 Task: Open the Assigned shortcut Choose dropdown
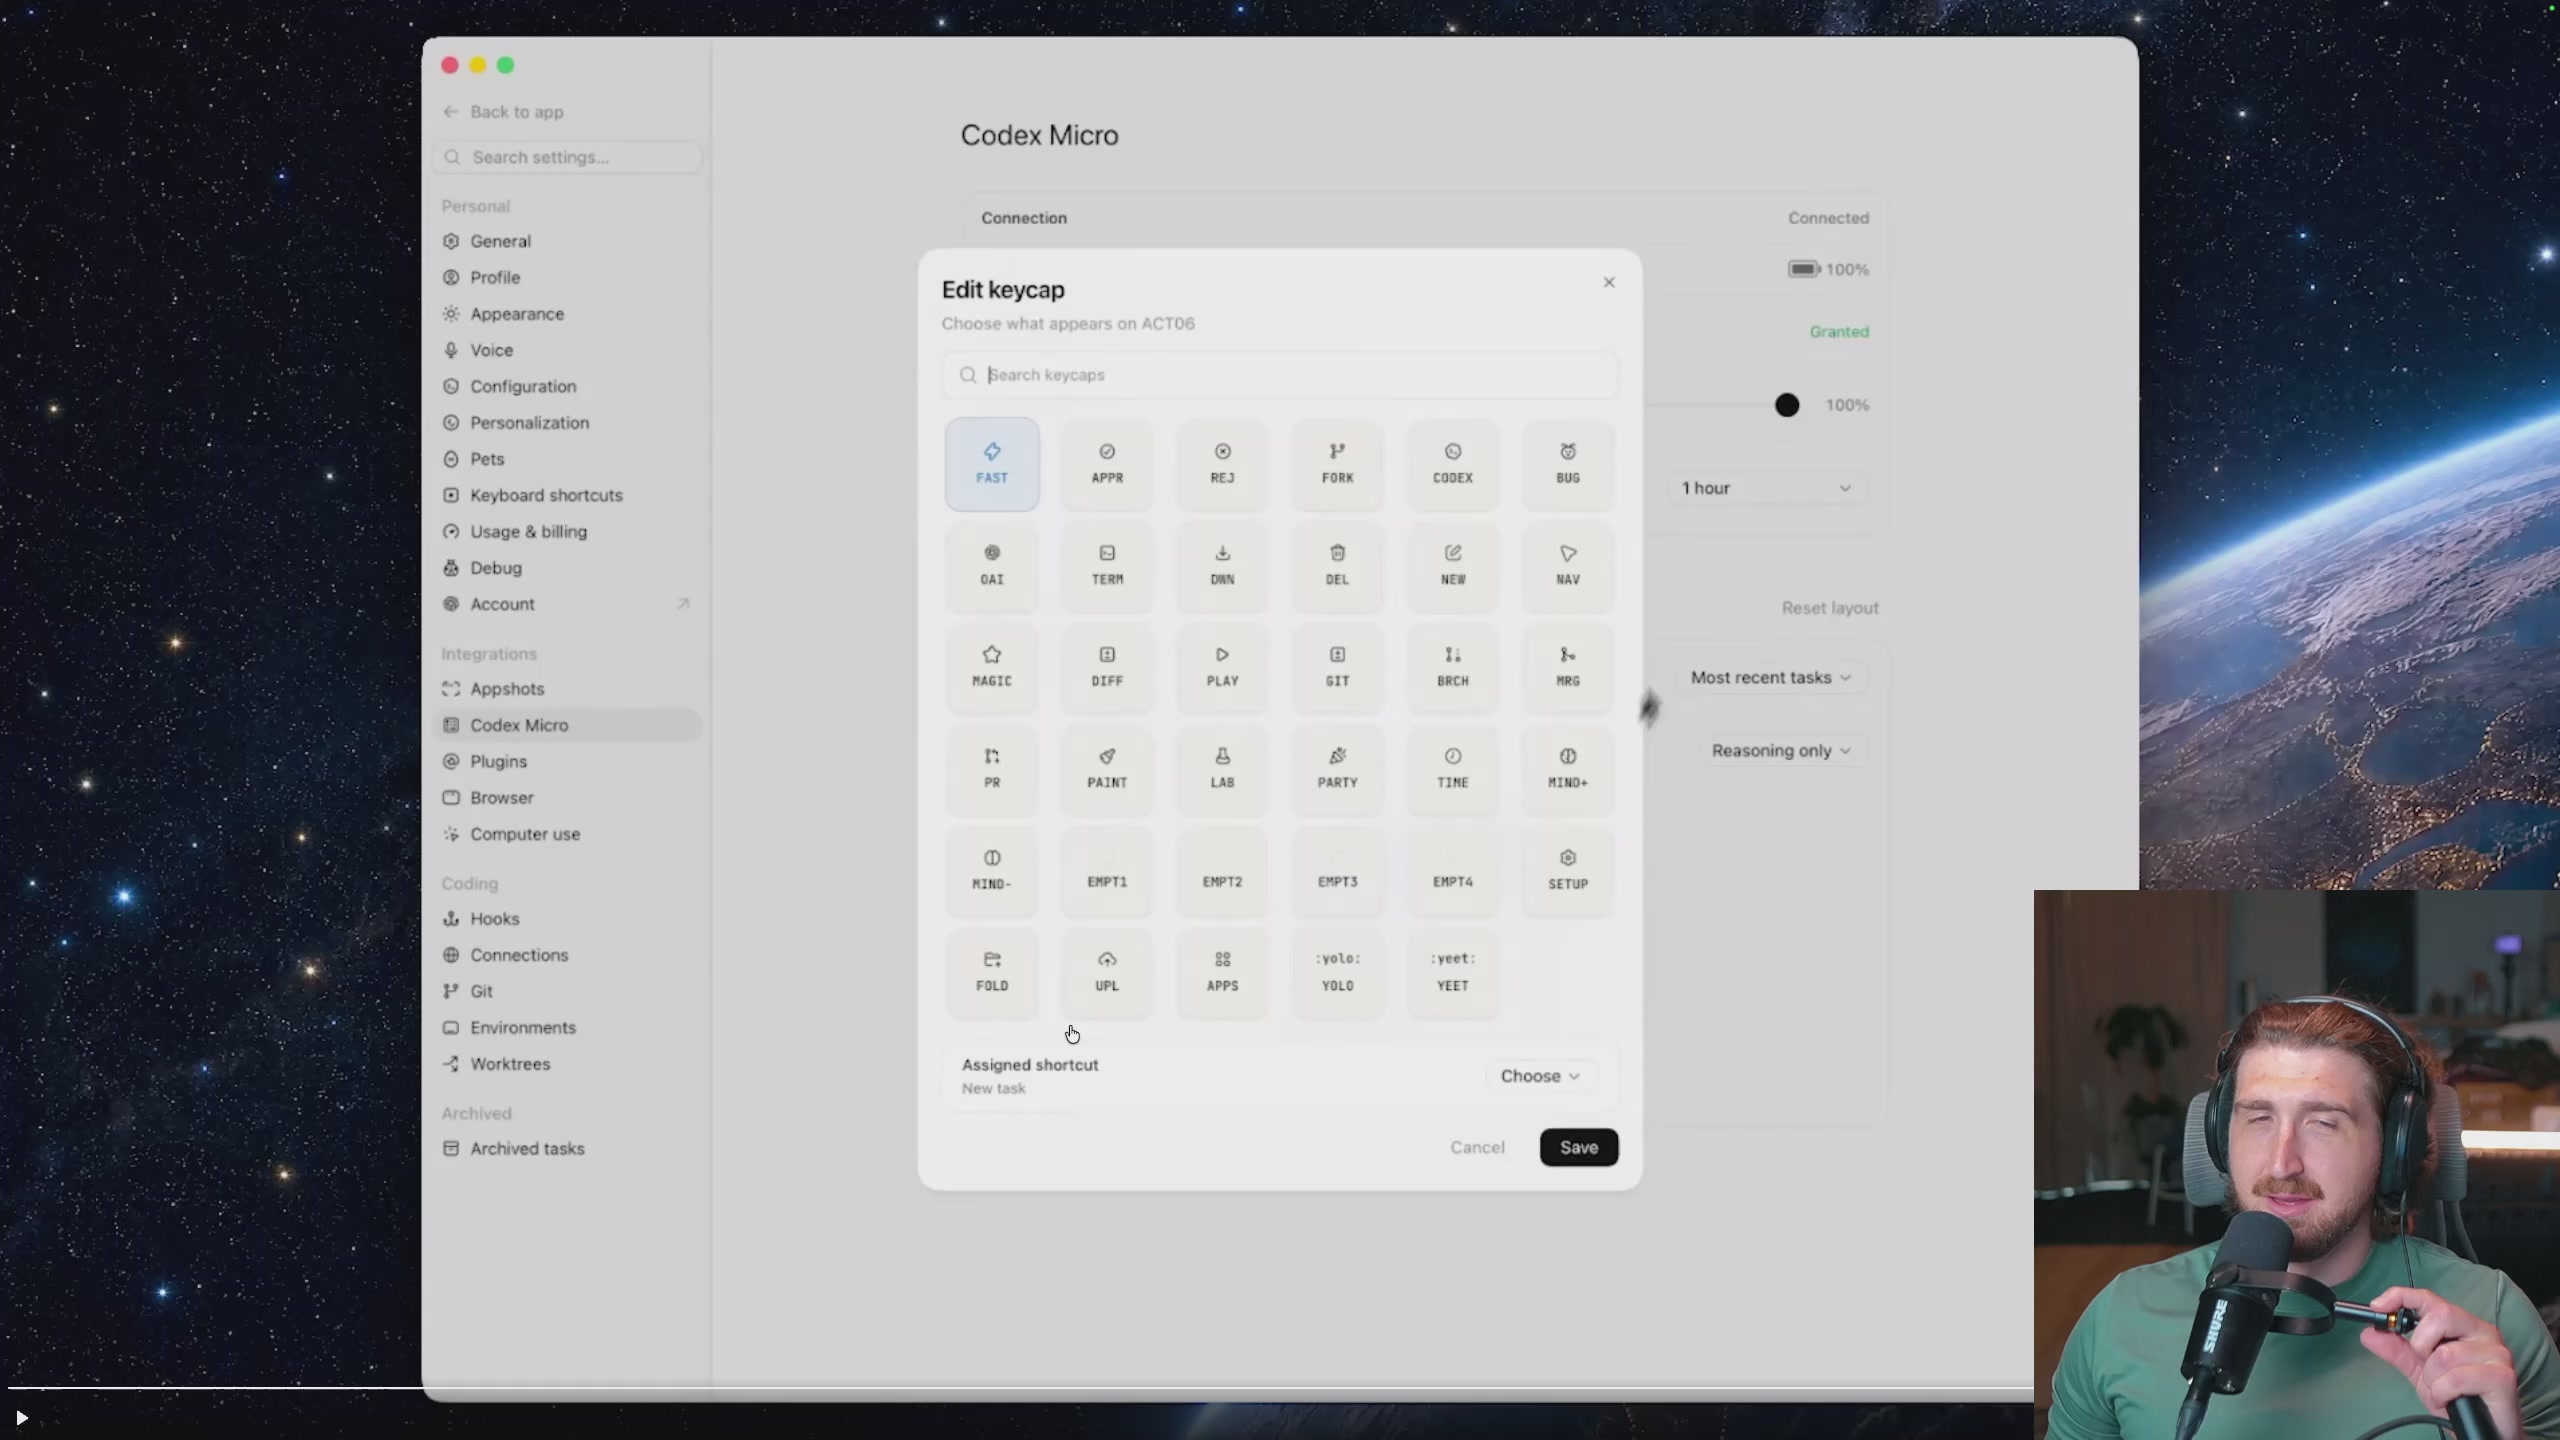point(1540,1076)
